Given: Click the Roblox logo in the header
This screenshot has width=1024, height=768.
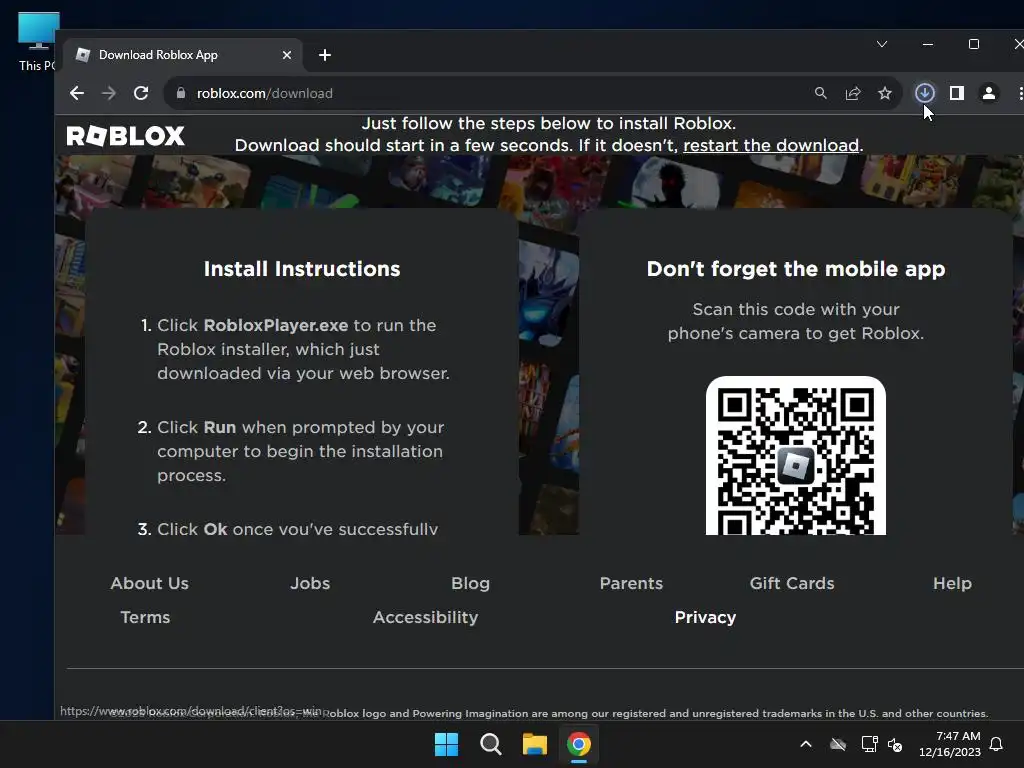Looking at the screenshot, I should 125,136.
